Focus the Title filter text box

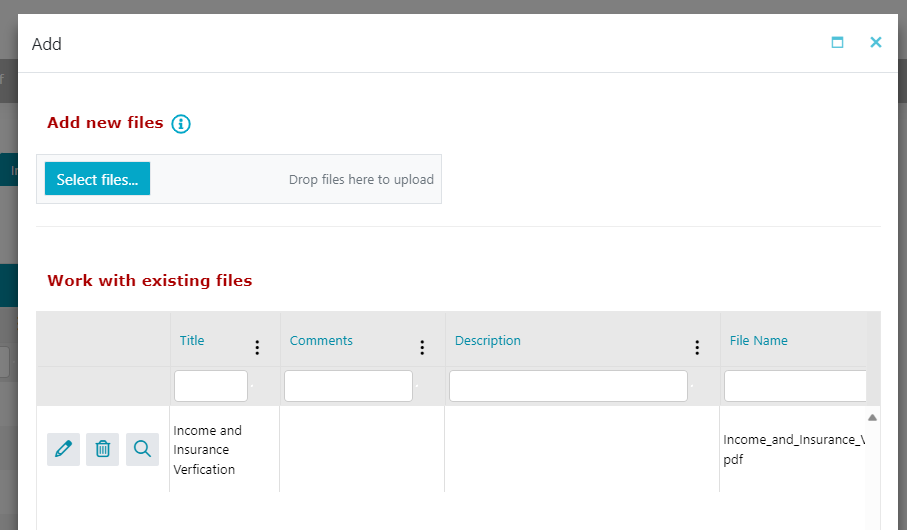click(x=211, y=386)
